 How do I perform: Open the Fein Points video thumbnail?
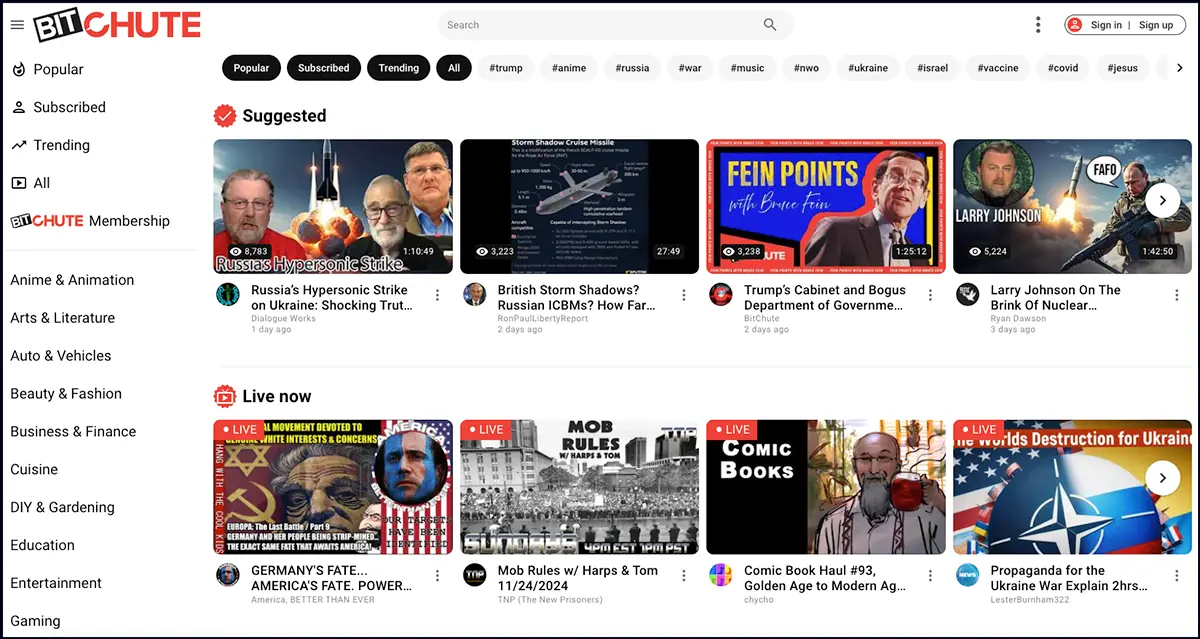coord(826,206)
